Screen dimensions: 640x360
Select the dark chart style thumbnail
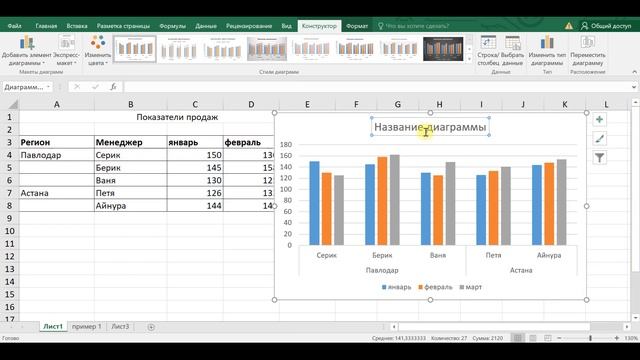443,49
